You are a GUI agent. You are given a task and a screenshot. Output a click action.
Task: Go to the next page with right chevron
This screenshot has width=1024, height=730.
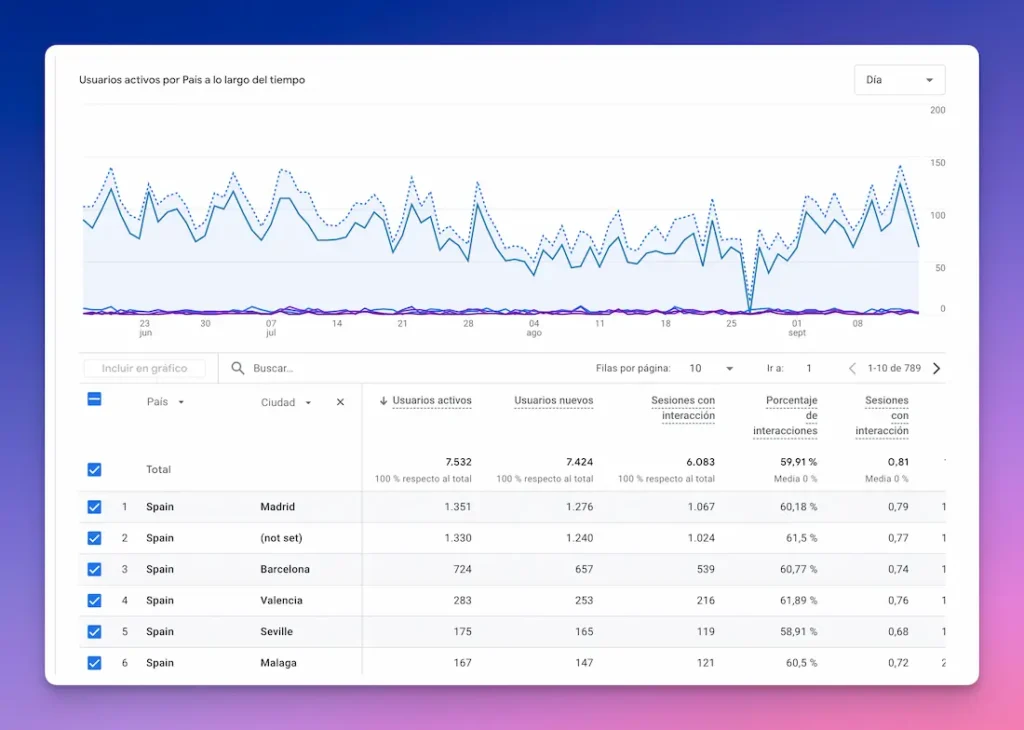[936, 368]
